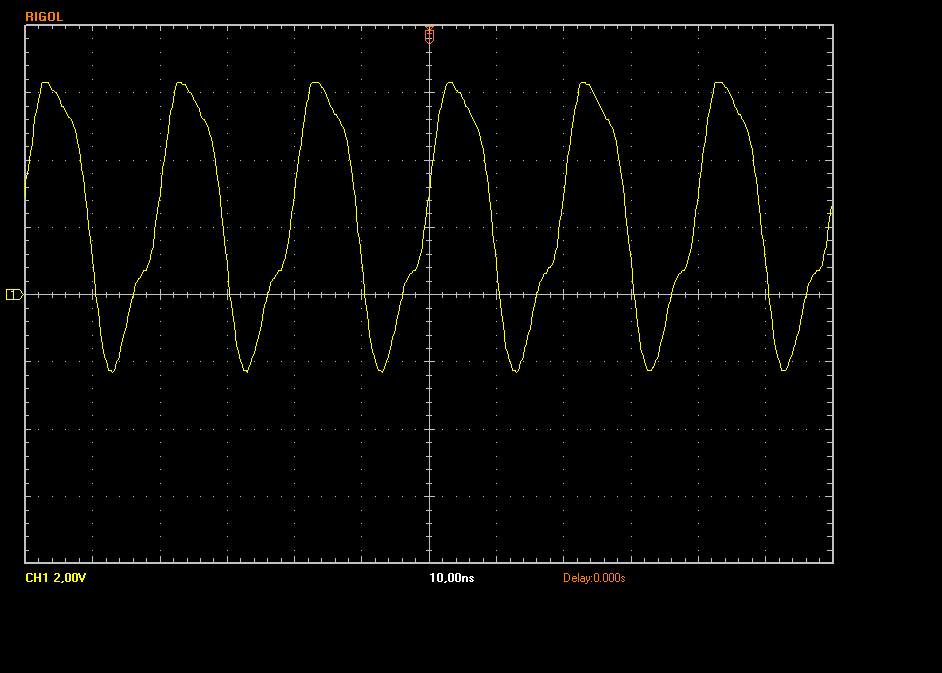Image resolution: width=942 pixels, height=673 pixels.
Task: Click the first waveform peak from the left
Action: pos(45,83)
